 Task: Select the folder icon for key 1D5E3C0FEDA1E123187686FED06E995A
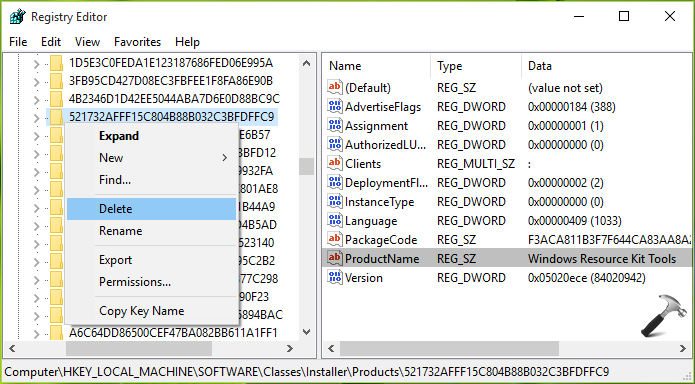click(56, 63)
